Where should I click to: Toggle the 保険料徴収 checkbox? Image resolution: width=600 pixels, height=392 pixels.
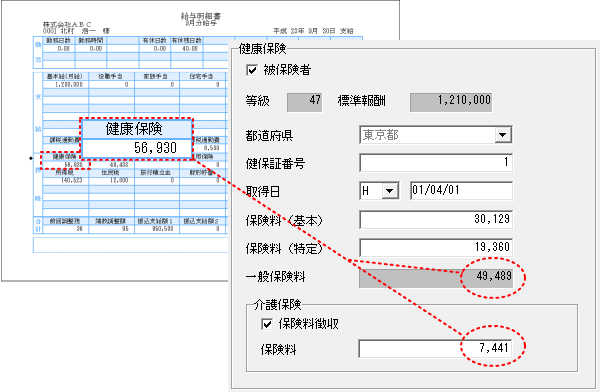click(x=267, y=324)
